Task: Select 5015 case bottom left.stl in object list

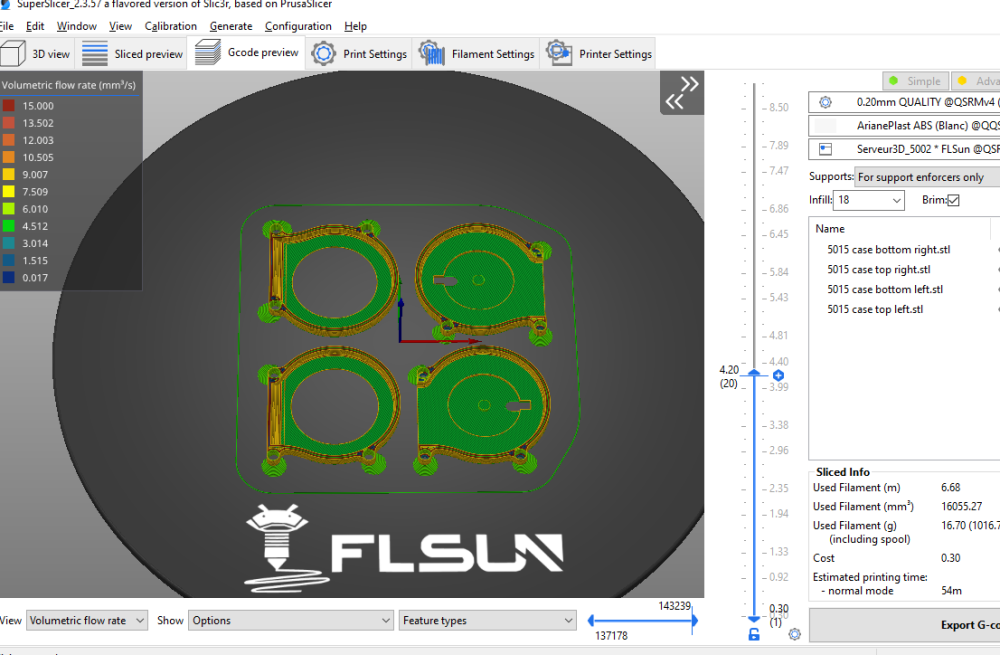Action: click(885, 290)
